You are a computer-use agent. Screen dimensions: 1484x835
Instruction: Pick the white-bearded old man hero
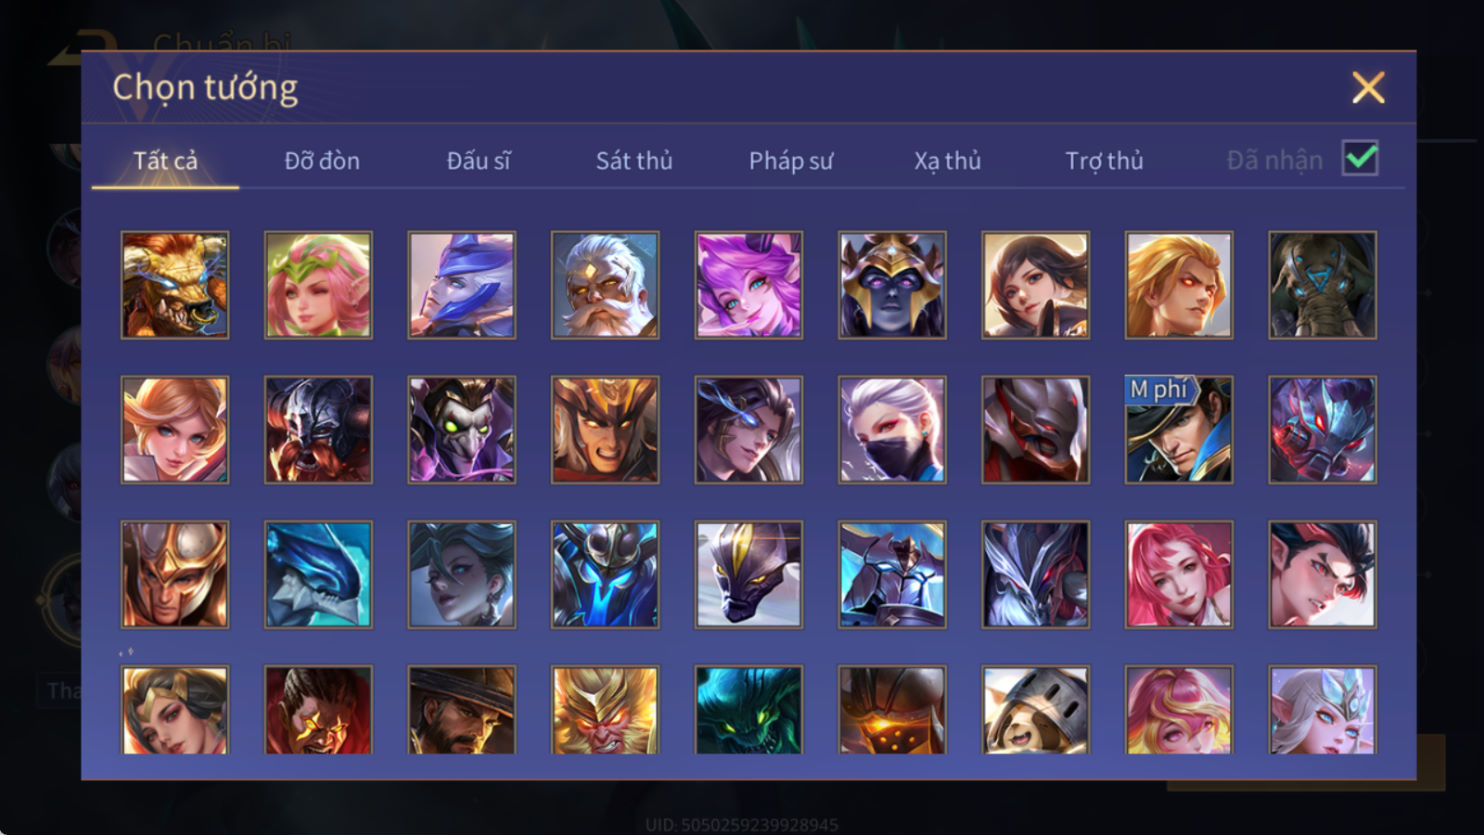605,285
